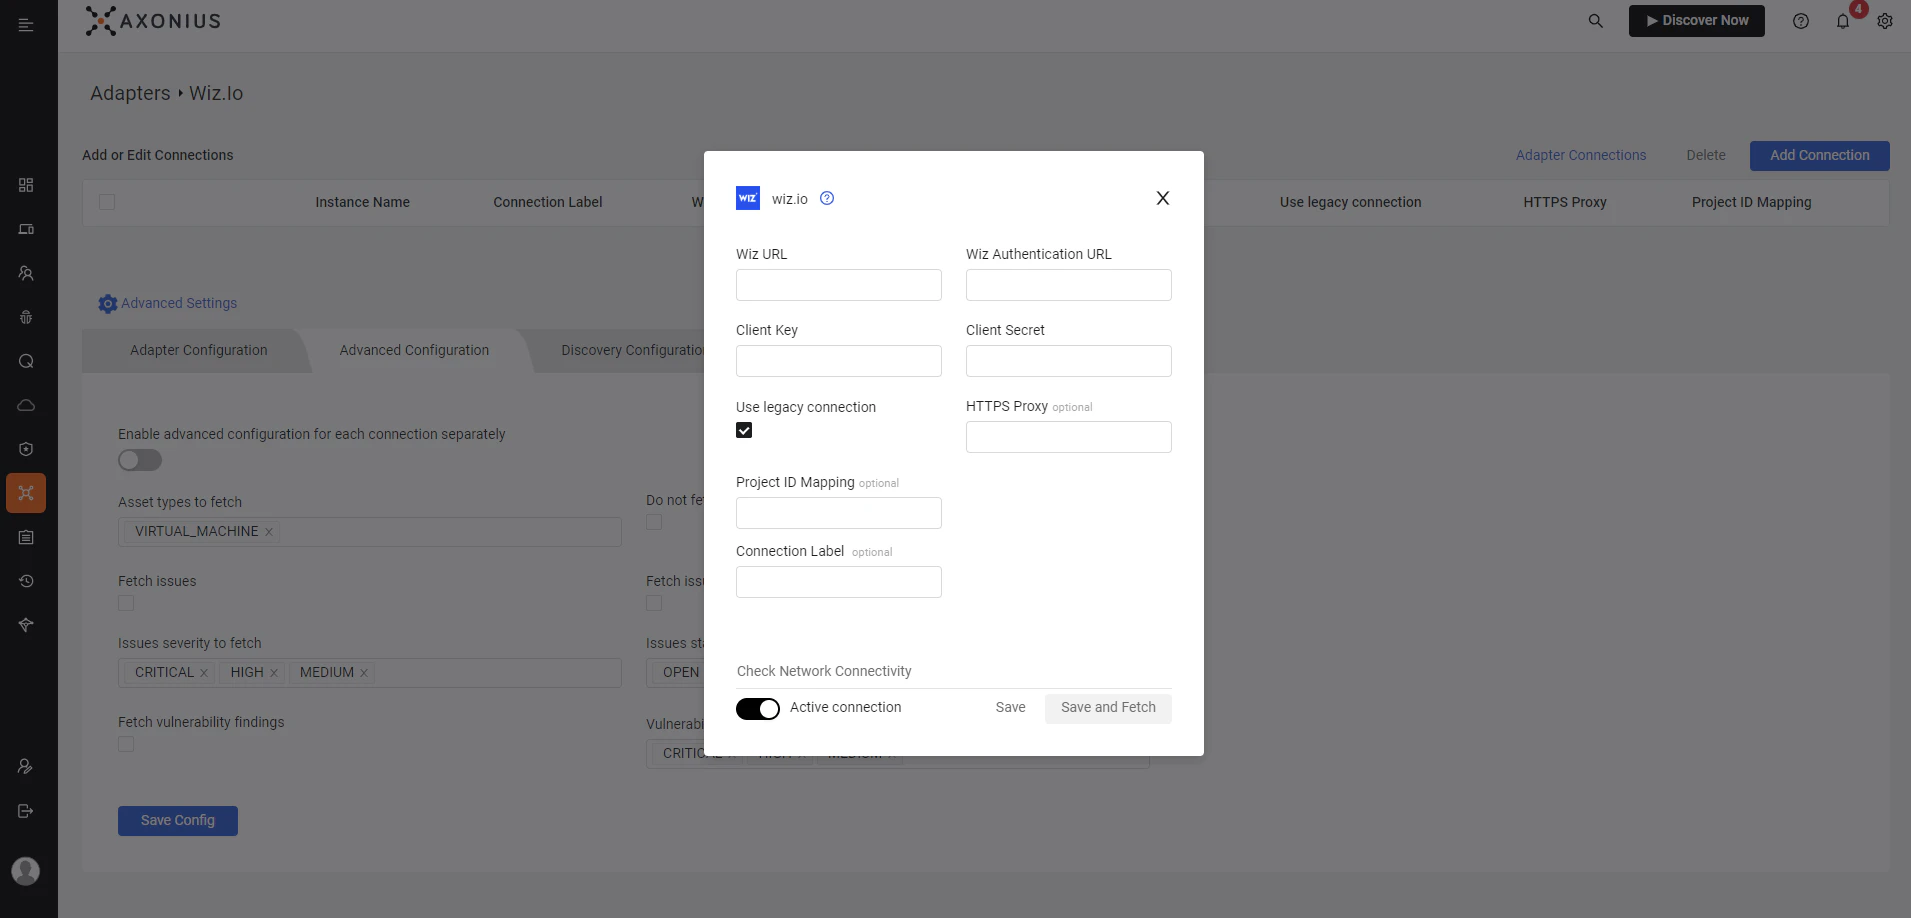This screenshot has height=918, width=1911.
Task: Open the Dashboard icon in sidebar
Action: [26, 185]
